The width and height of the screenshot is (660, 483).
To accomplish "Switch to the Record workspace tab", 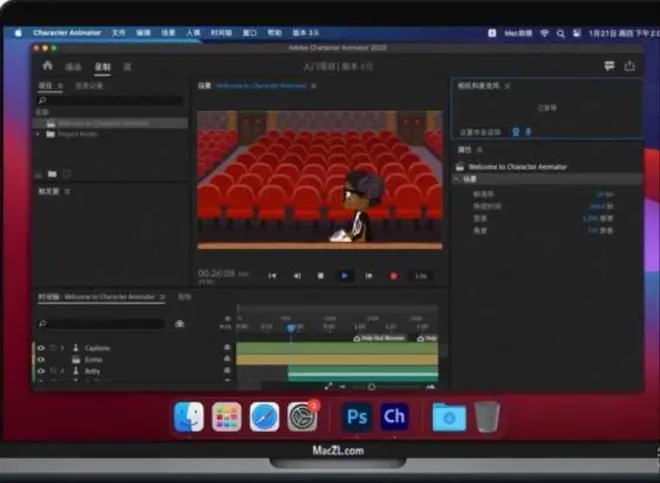I will pyautogui.click(x=102, y=67).
